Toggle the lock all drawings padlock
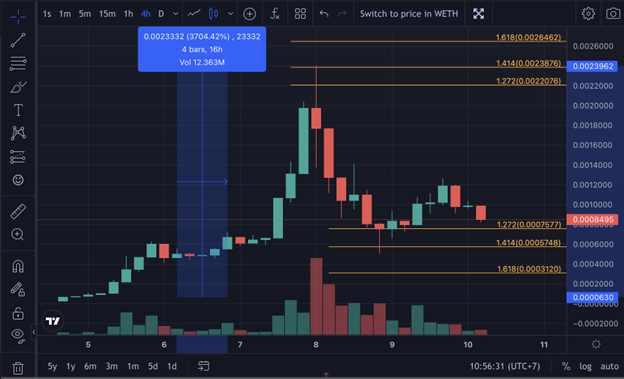The height and width of the screenshot is (379, 624). pyautogui.click(x=18, y=313)
